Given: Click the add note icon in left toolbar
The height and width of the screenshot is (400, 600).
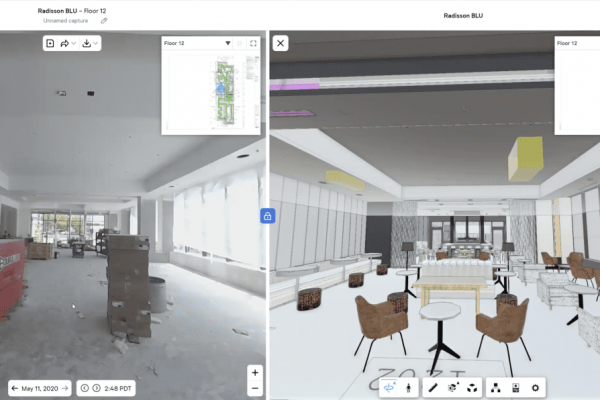Looking at the screenshot, I should tap(51, 43).
